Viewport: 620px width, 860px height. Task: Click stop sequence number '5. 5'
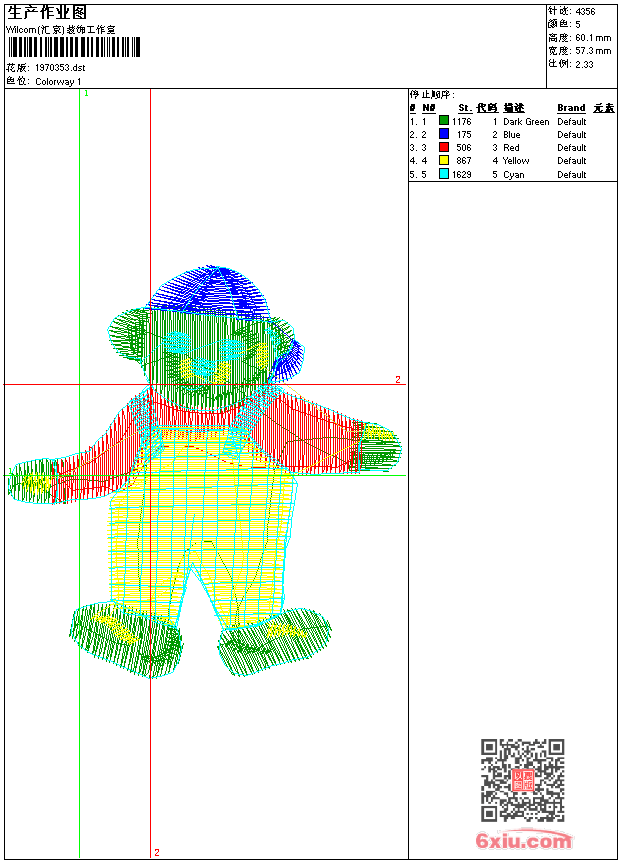point(418,174)
